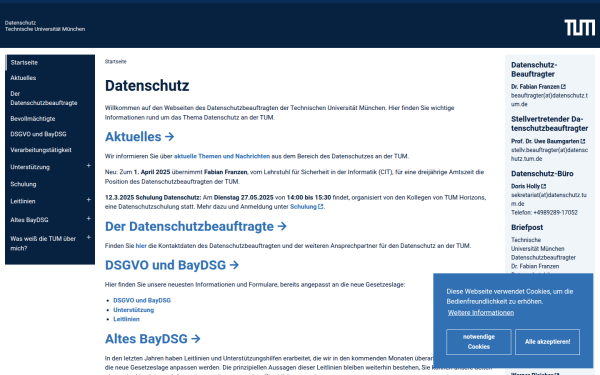Screen dimensions: 600x375
Task: Click sekretariat(at)datenschutz.tum.de email text
Action: point(549,199)
